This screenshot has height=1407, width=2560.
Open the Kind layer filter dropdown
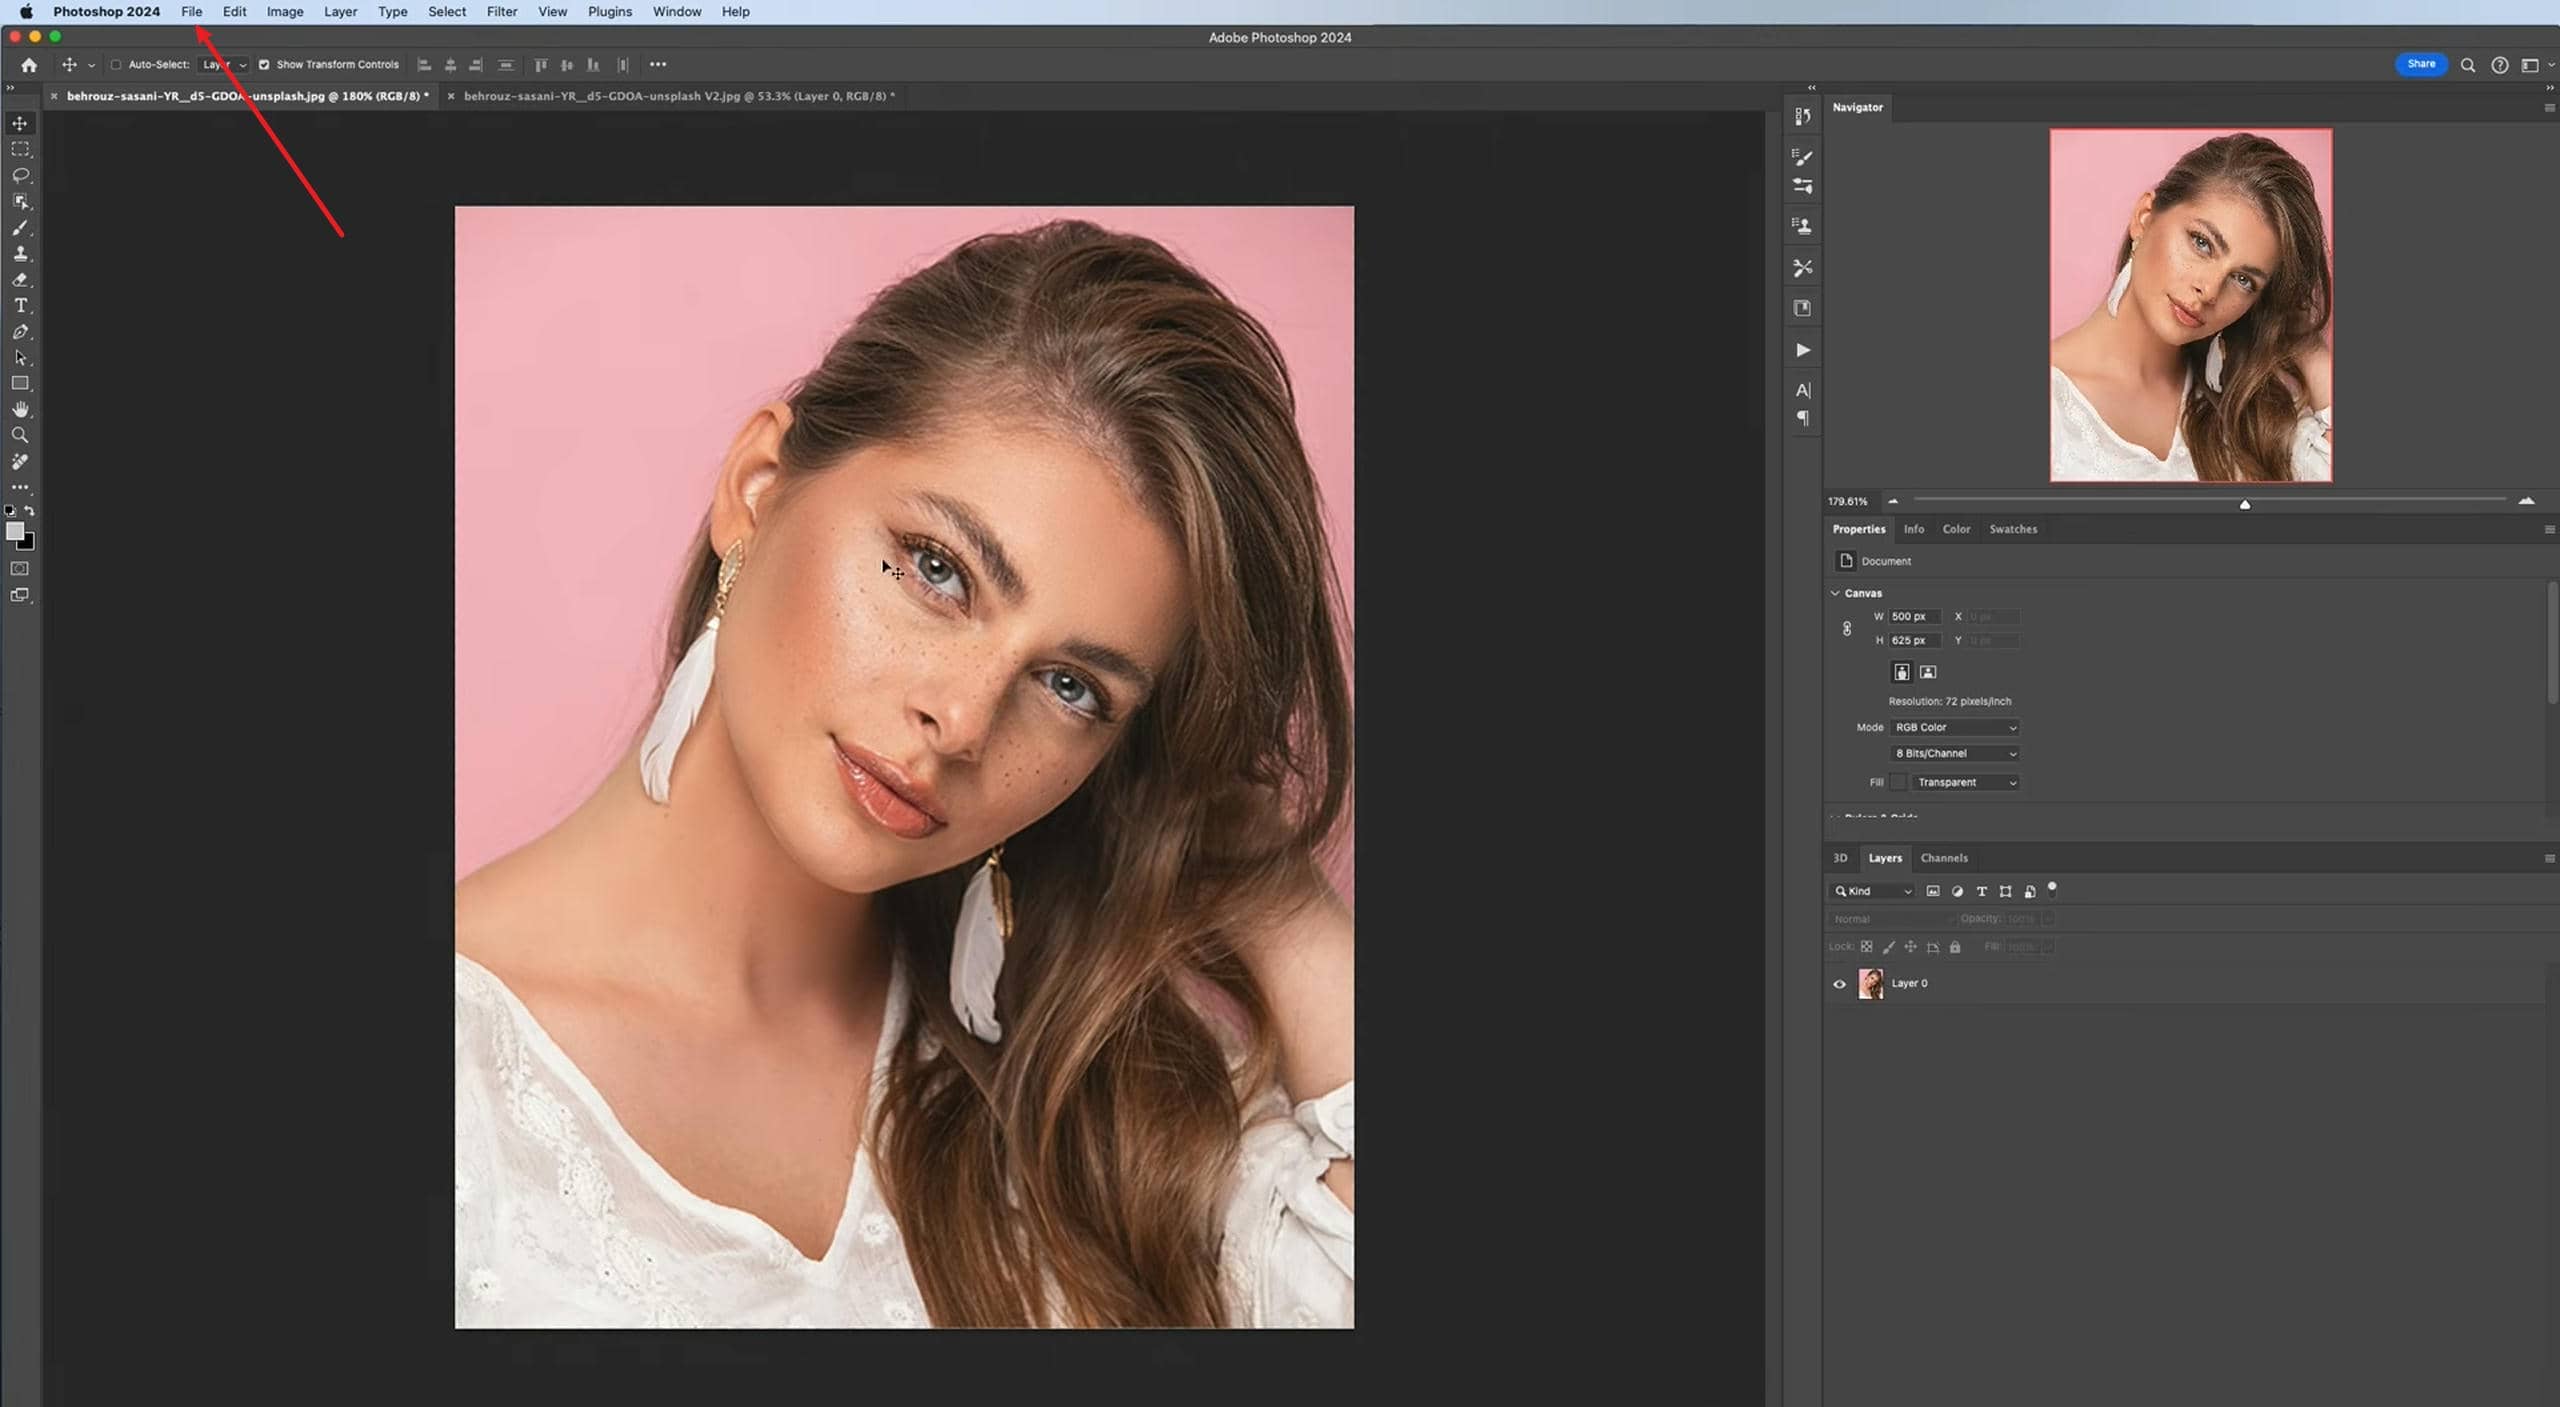click(x=1871, y=891)
